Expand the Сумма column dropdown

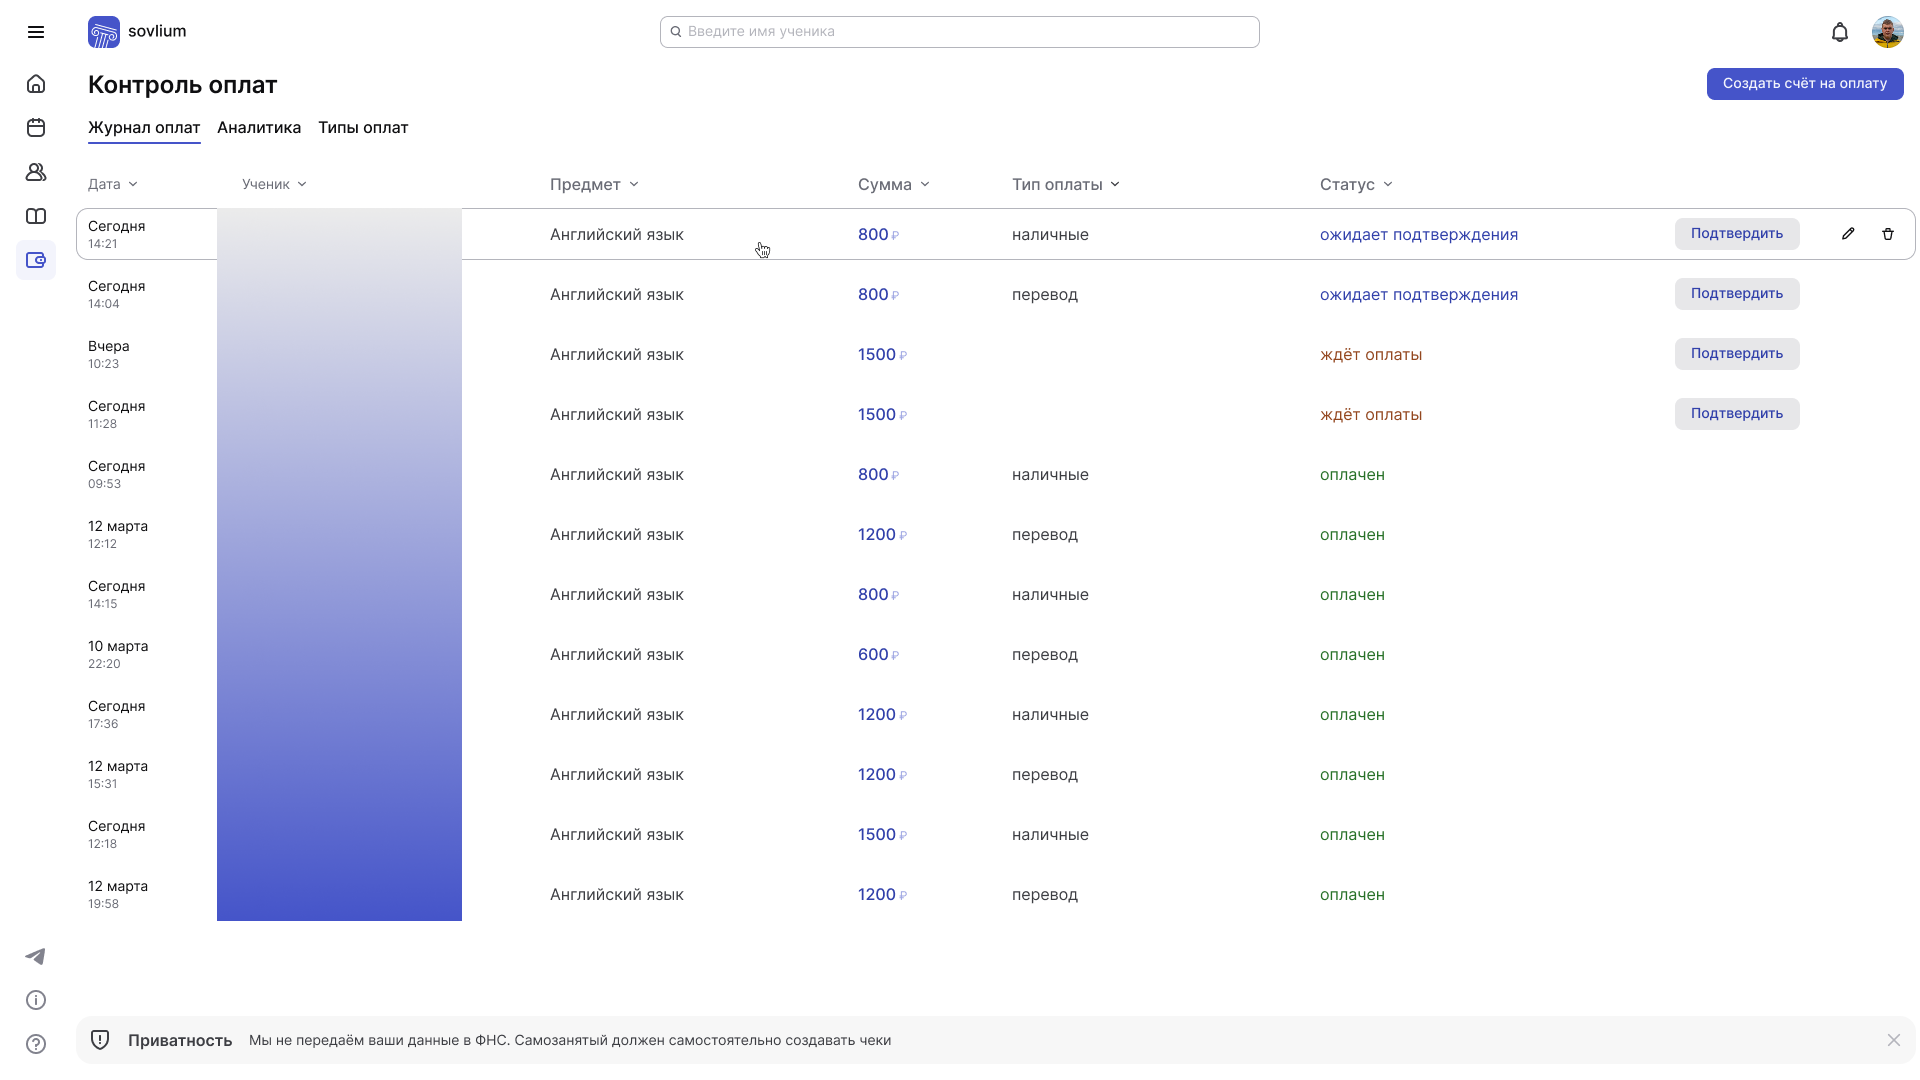coord(893,184)
